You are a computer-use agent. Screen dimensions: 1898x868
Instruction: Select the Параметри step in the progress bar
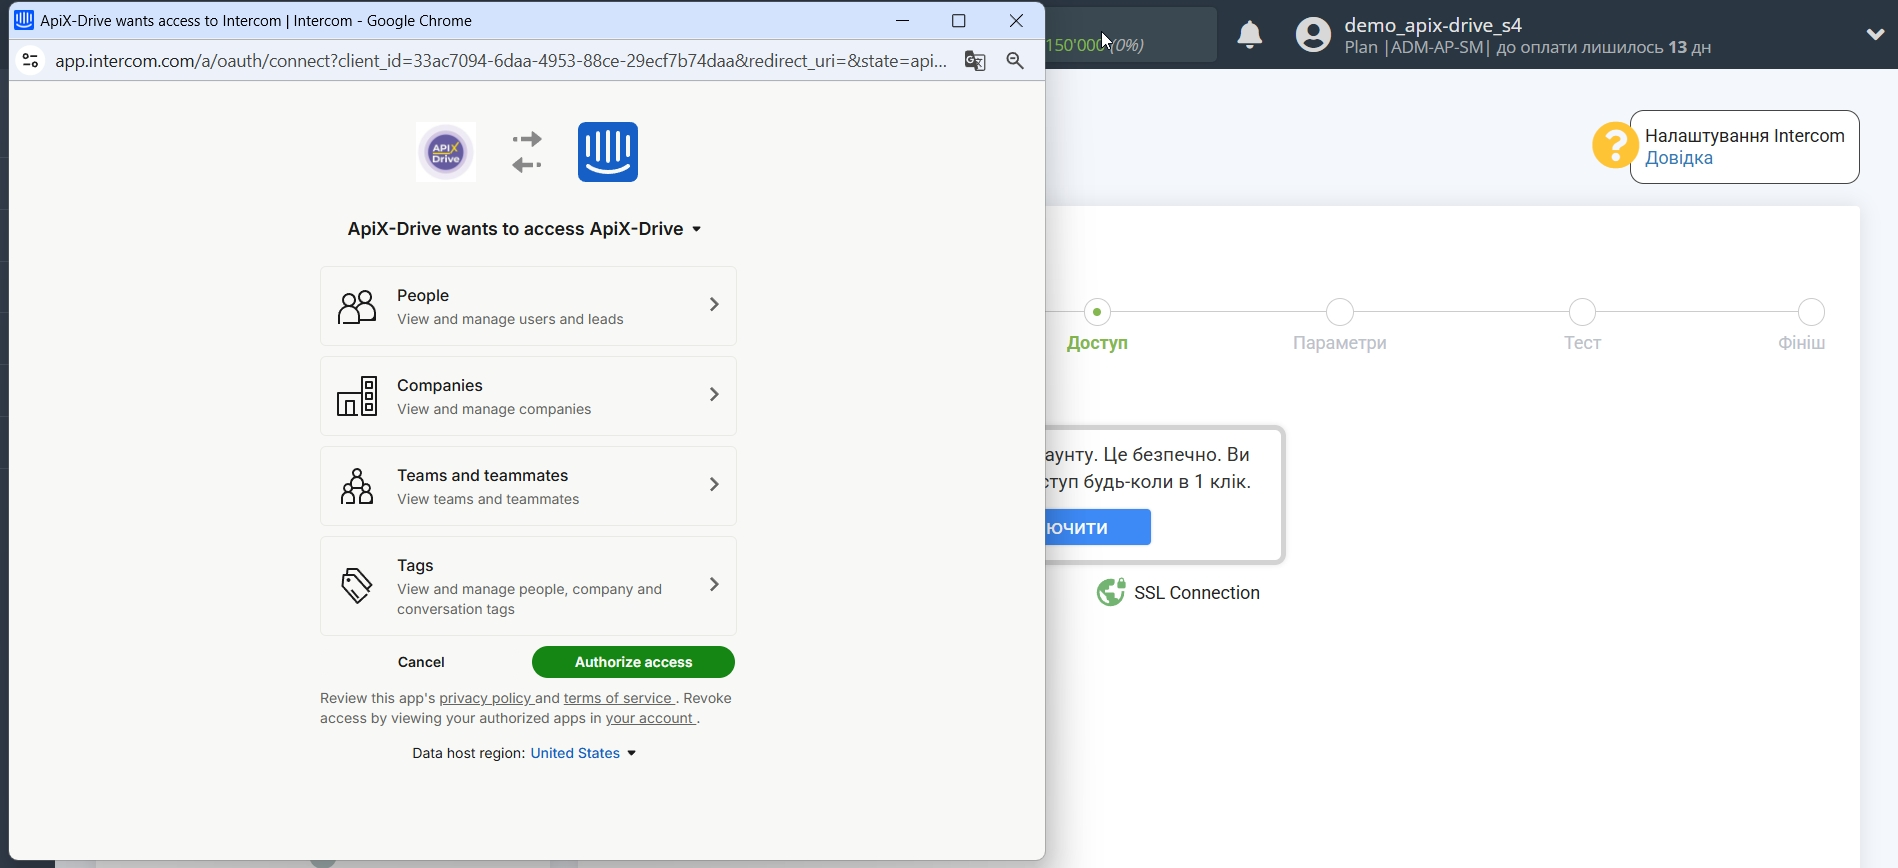coord(1340,326)
